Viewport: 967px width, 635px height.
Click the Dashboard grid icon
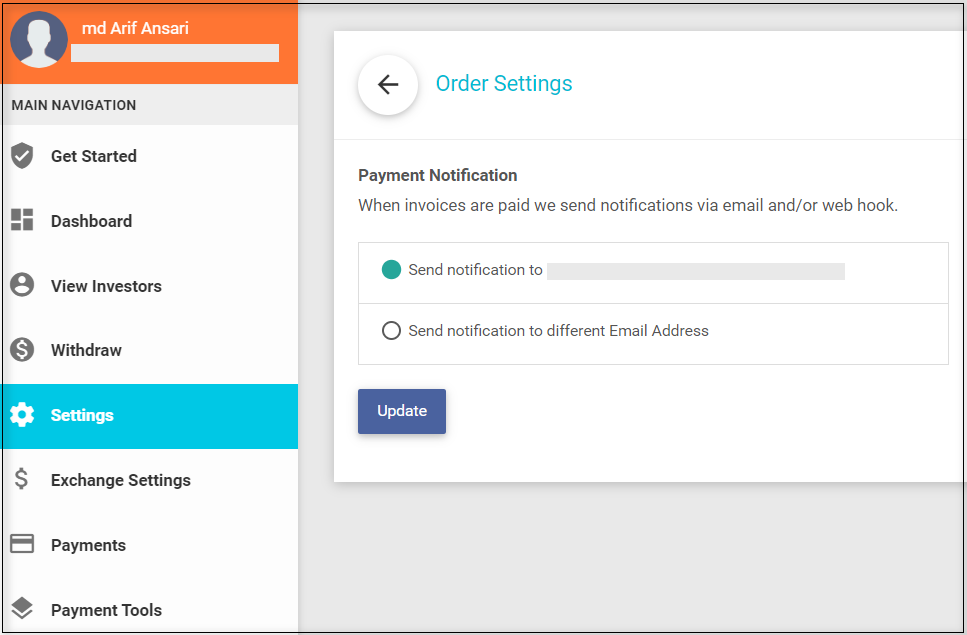[x=22, y=221]
